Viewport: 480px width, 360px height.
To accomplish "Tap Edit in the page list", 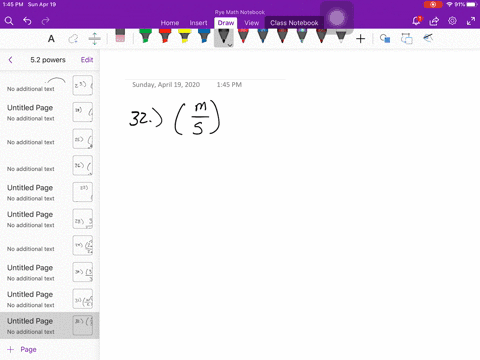I will coord(87,60).
